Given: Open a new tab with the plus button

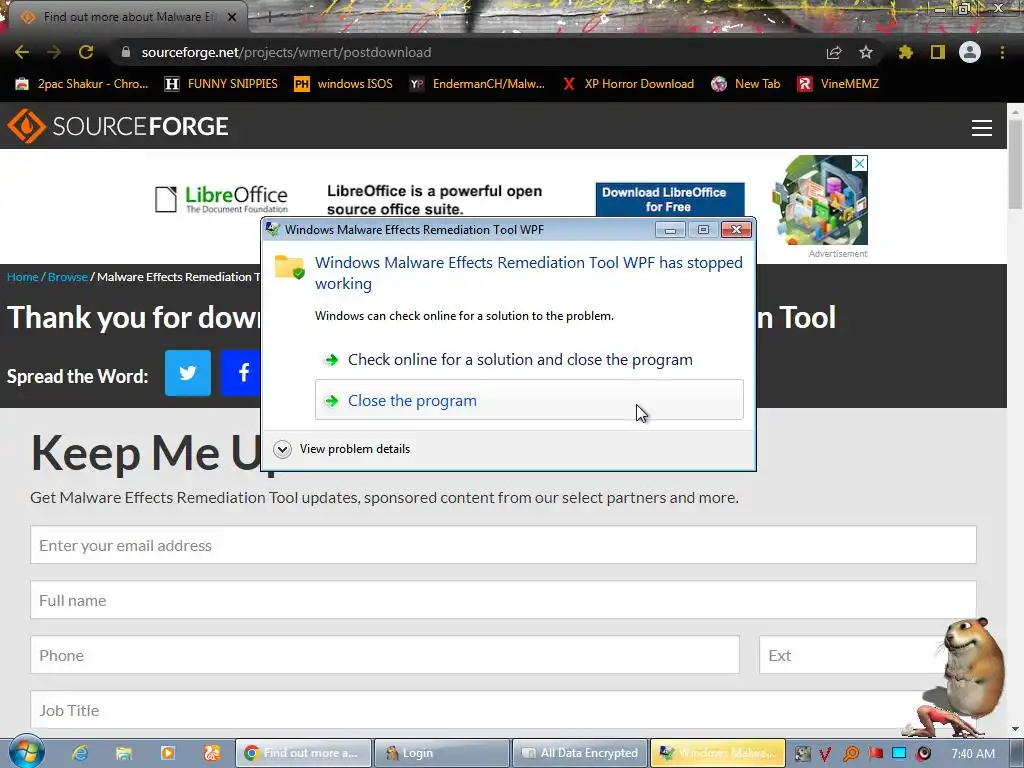Looking at the screenshot, I should coord(269,18).
